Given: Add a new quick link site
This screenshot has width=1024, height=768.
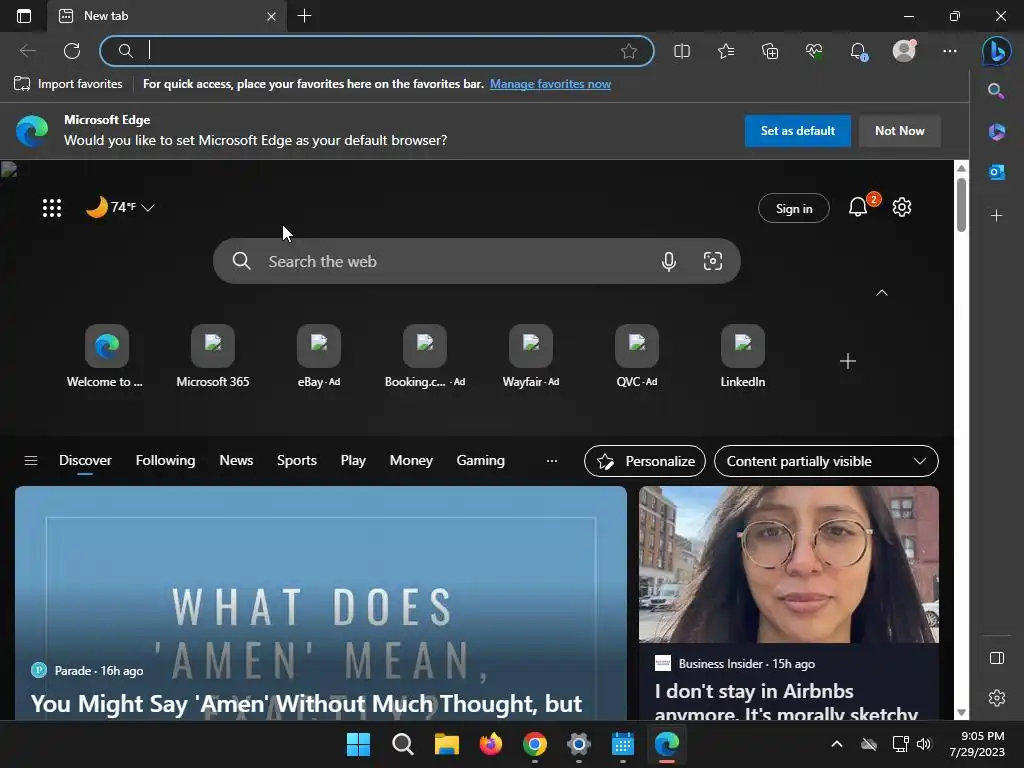Looking at the screenshot, I should (x=848, y=361).
